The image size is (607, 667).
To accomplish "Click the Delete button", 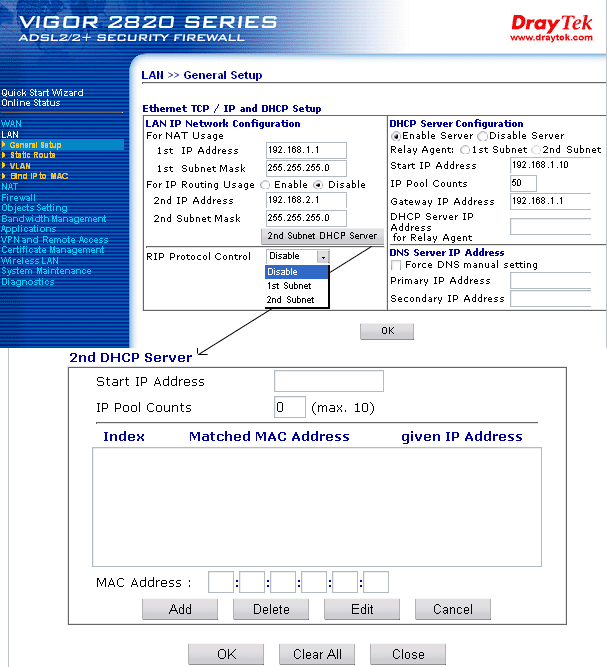I will 271,610.
